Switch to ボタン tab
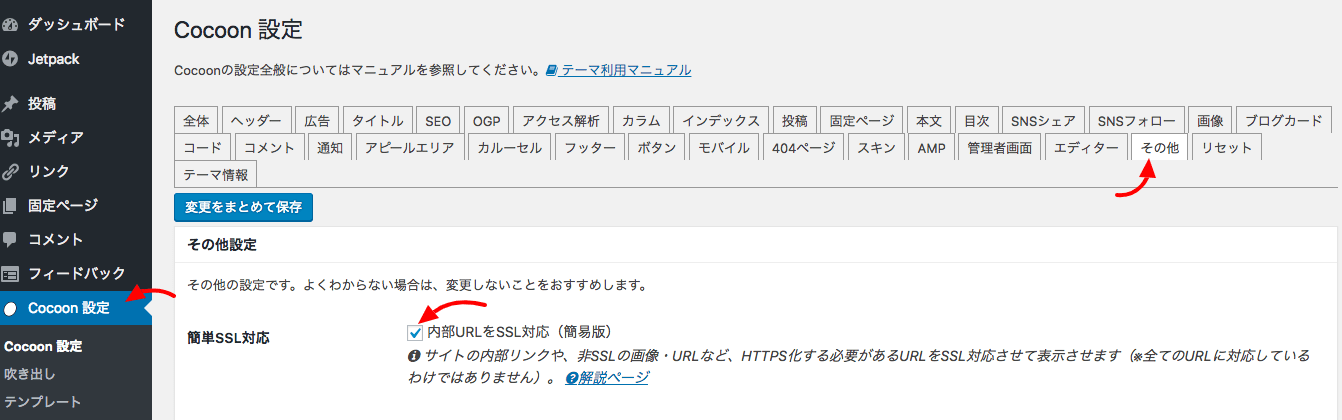Image resolution: width=1342 pixels, height=420 pixels. point(656,148)
